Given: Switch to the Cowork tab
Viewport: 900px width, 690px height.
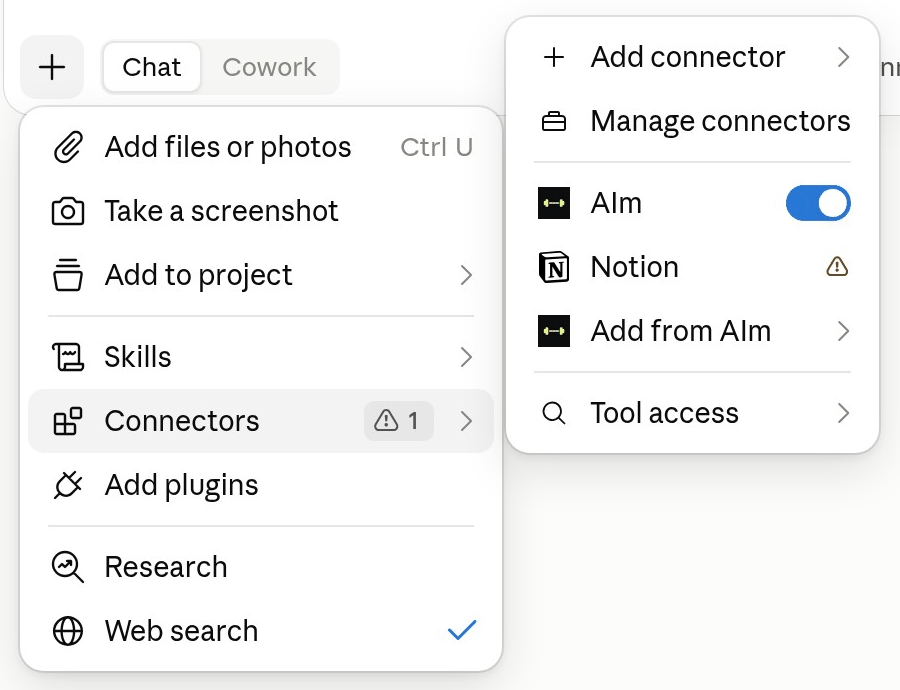Looking at the screenshot, I should pos(269,67).
